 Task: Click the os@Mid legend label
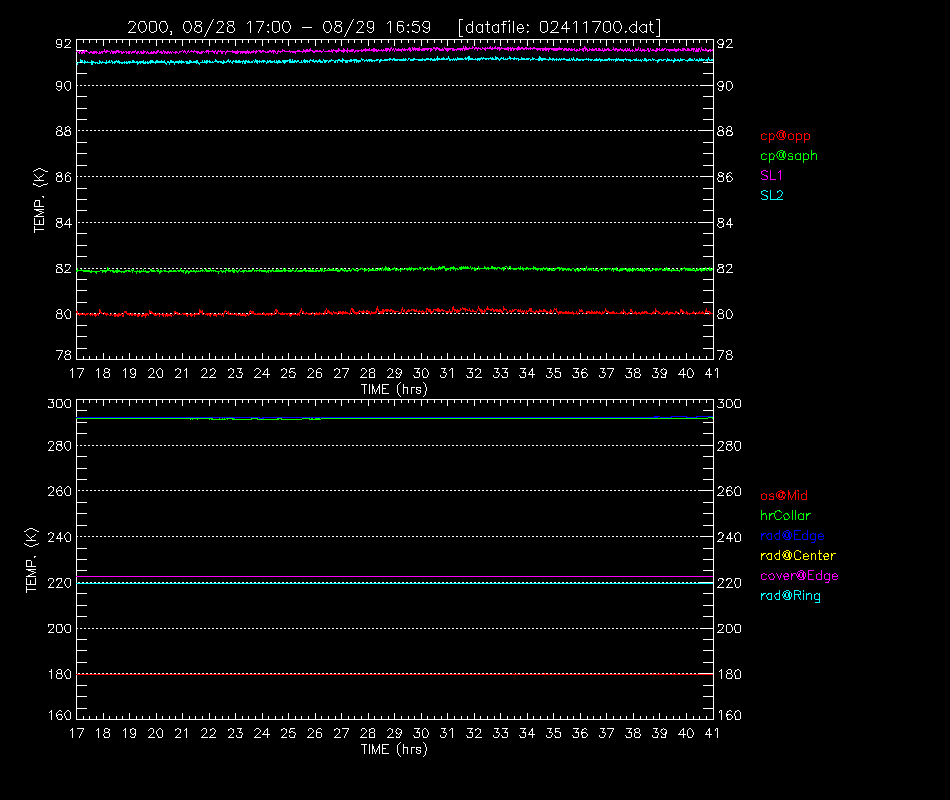pyautogui.click(x=784, y=496)
